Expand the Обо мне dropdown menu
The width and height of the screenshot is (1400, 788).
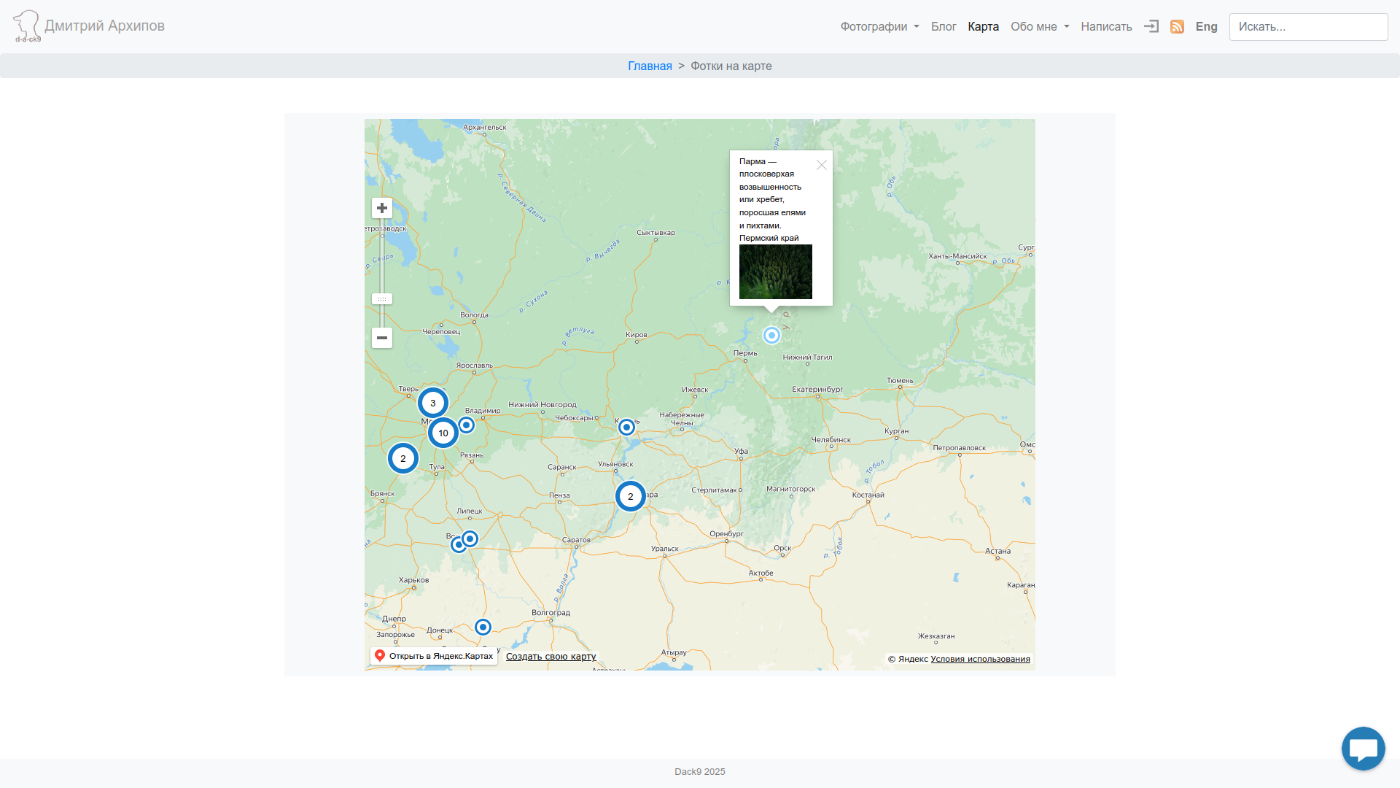[1040, 27]
